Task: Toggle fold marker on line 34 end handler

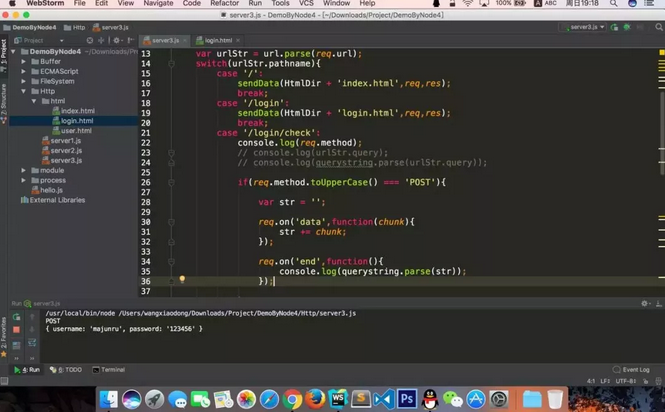Action: [171, 261]
